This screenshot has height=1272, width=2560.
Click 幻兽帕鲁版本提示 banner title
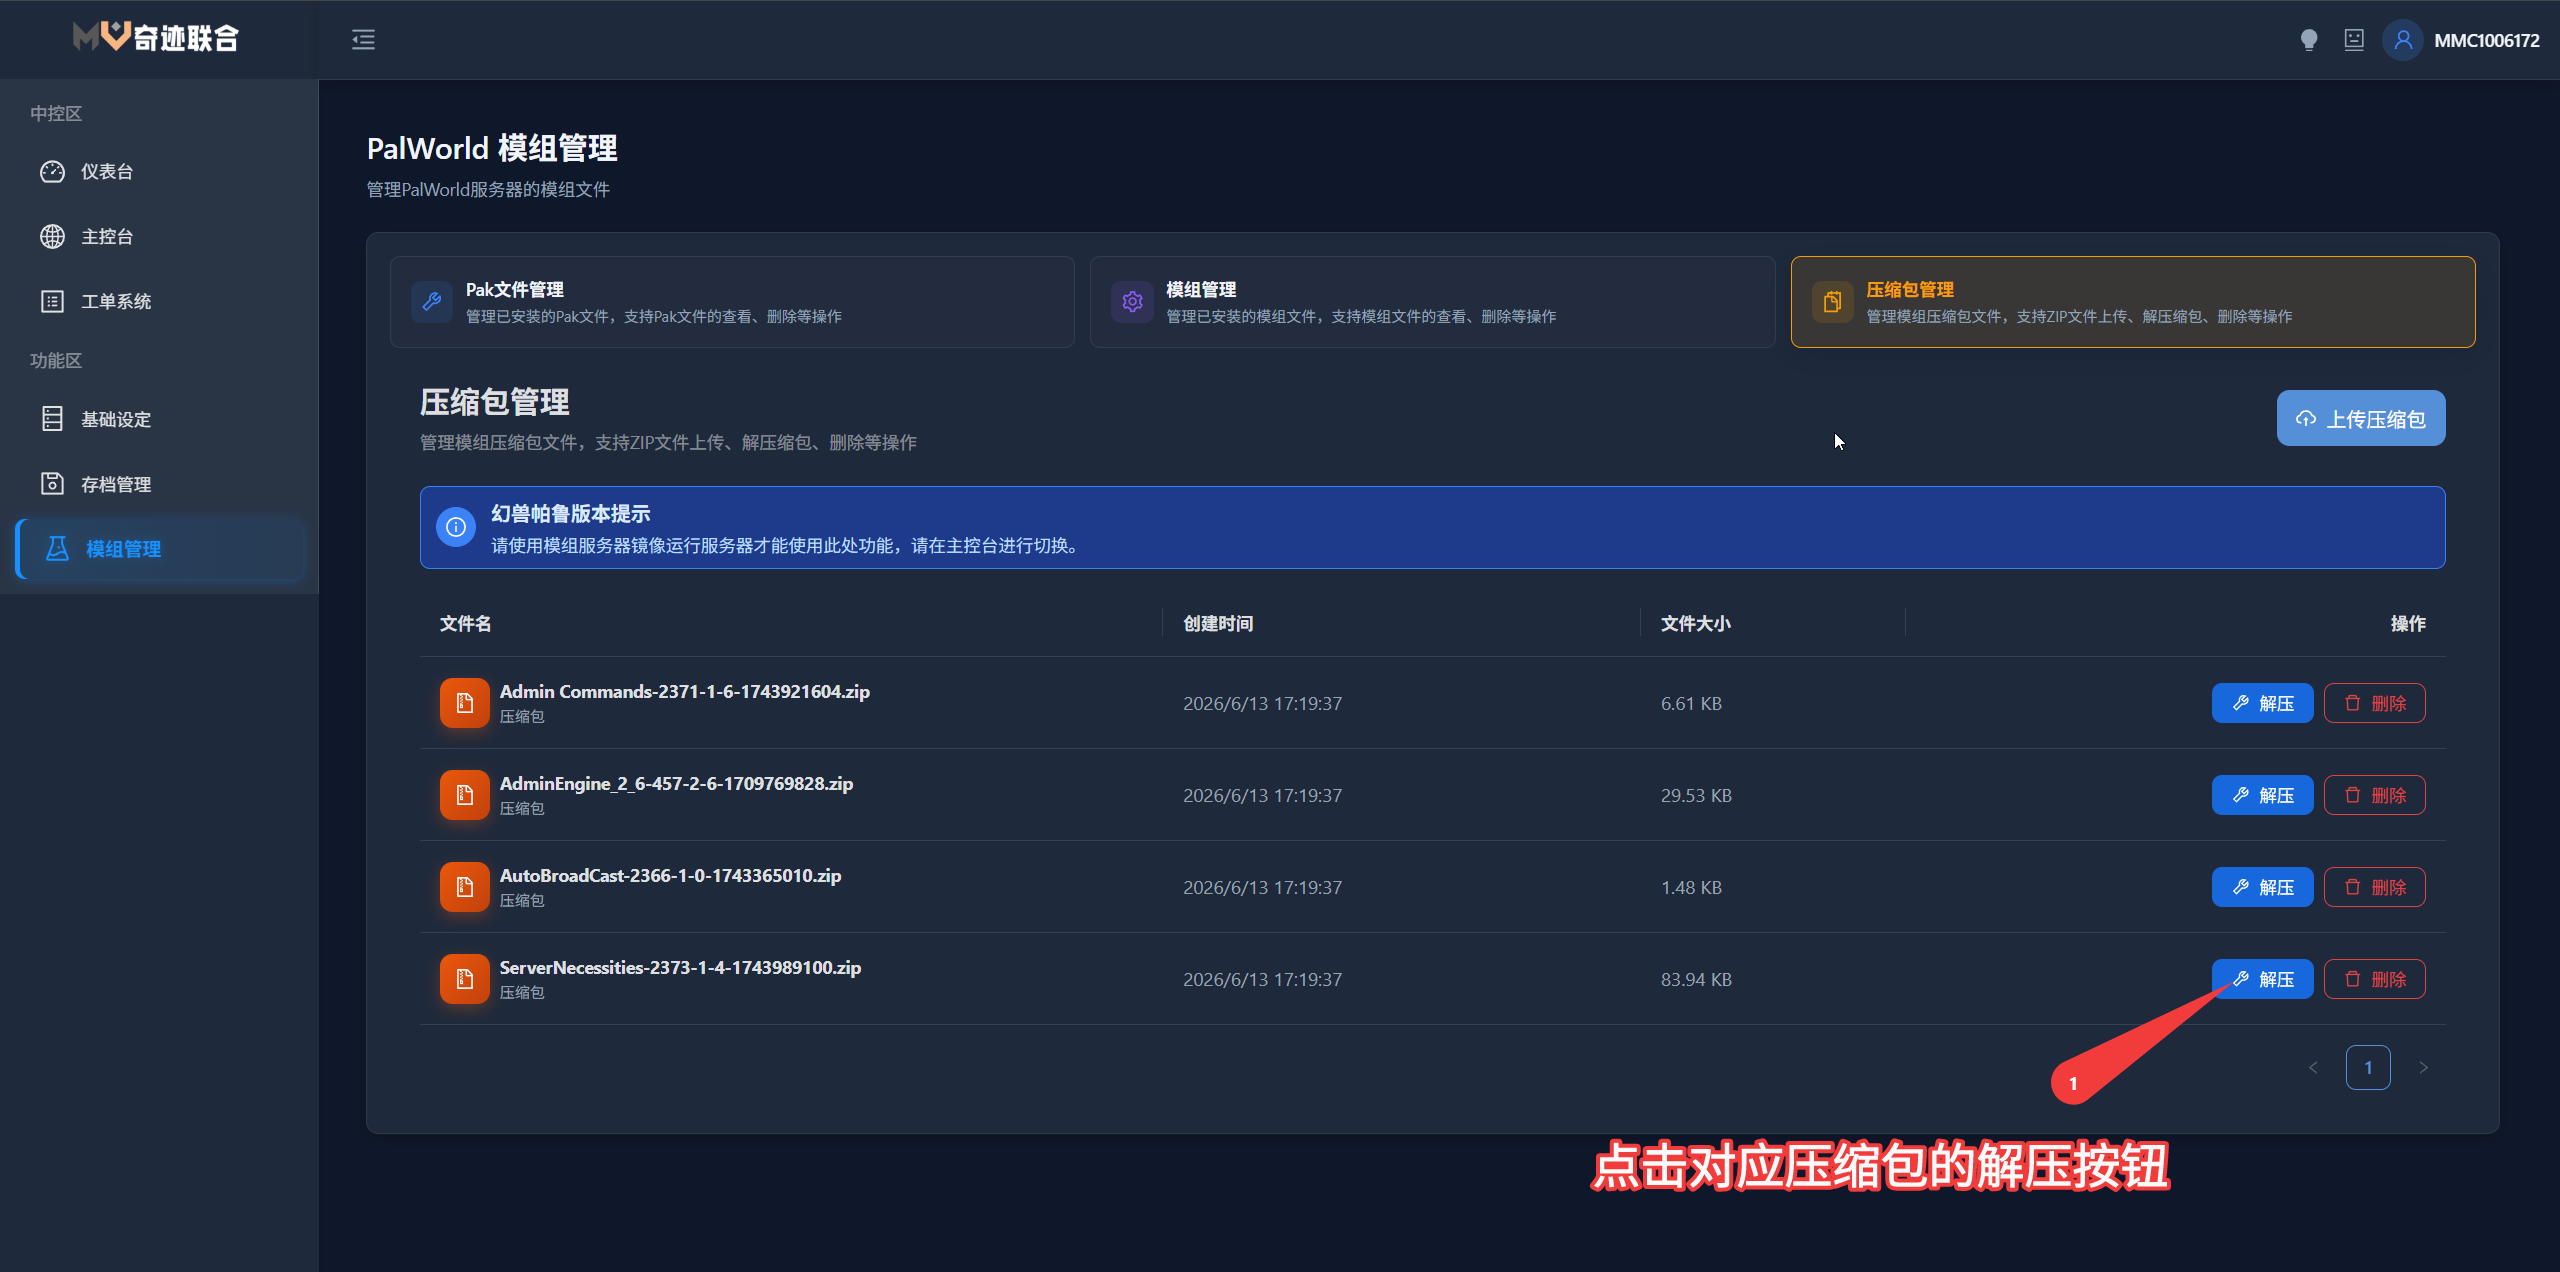coord(570,514)
